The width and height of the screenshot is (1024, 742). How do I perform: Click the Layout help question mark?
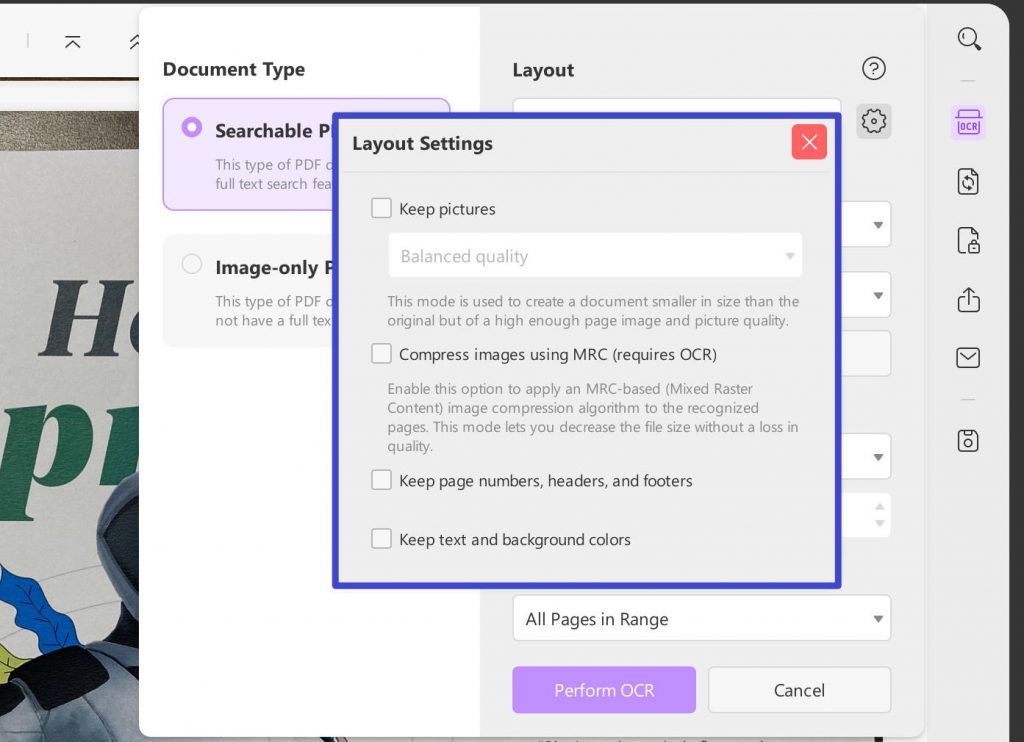[873, 68]
